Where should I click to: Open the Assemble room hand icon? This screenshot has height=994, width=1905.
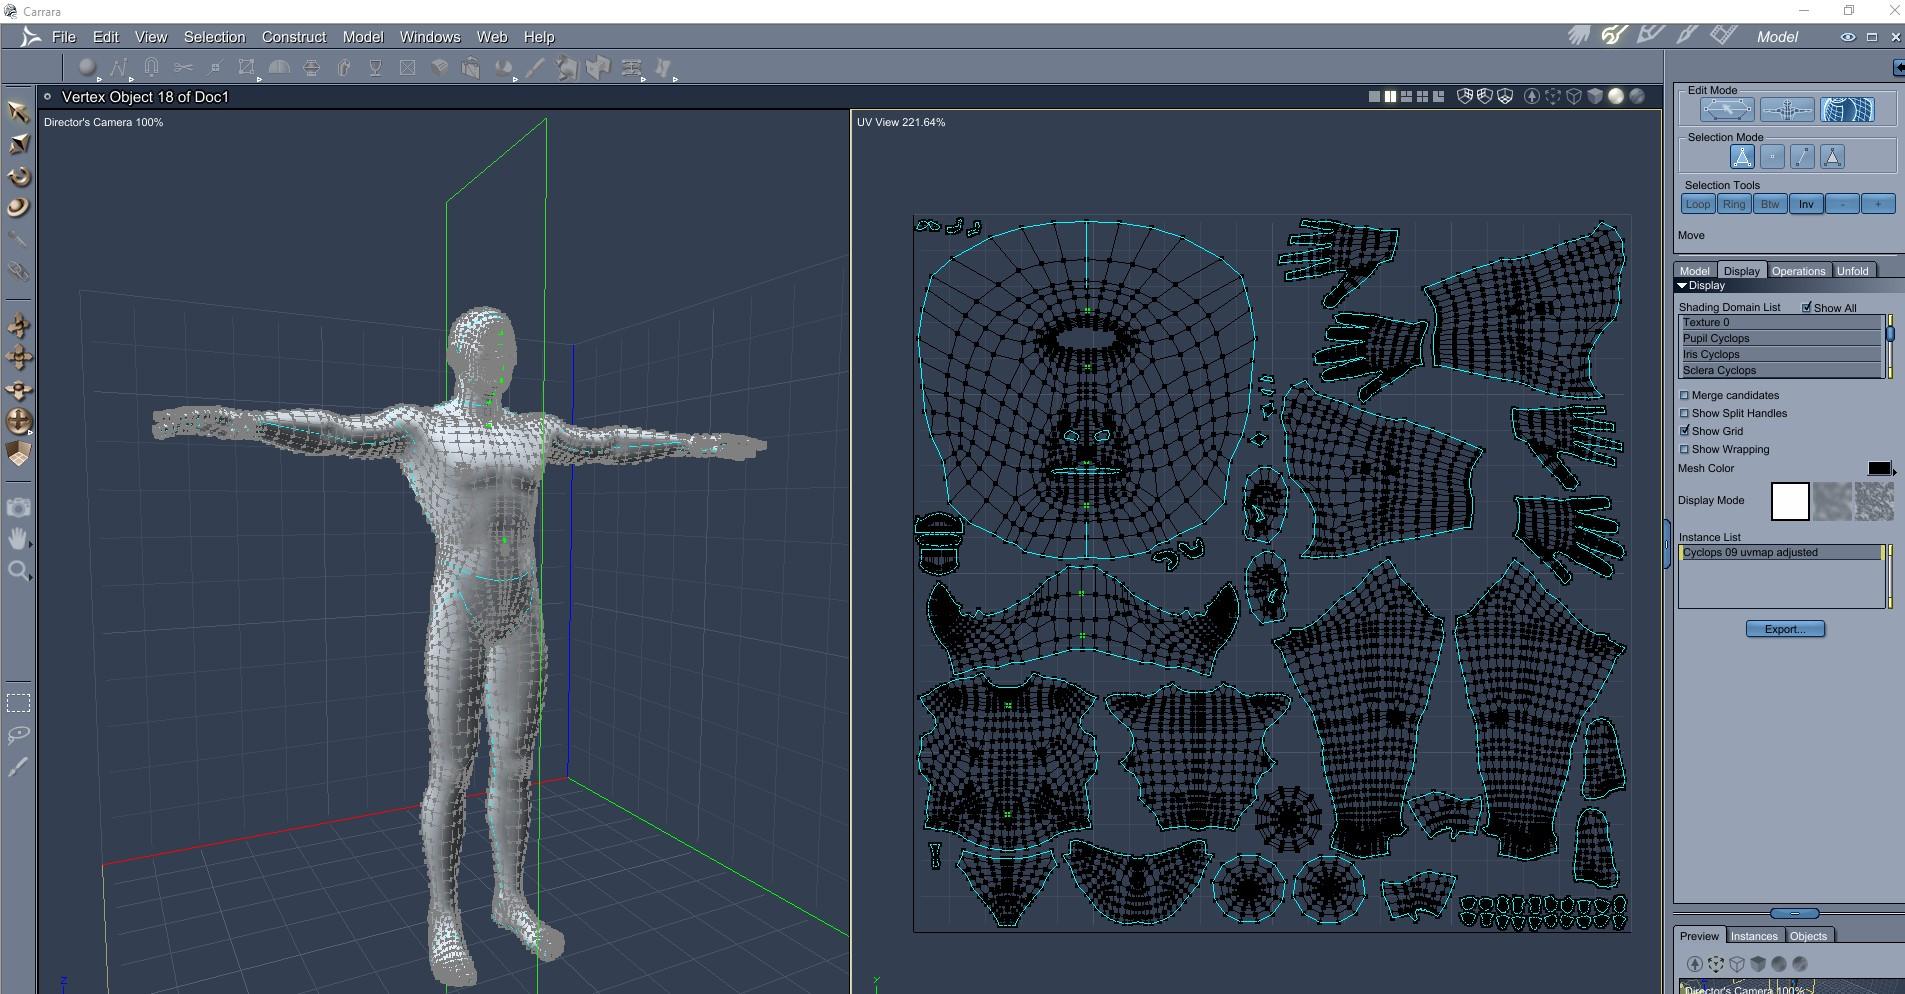pyautogui.click(x=1579, y=36)
